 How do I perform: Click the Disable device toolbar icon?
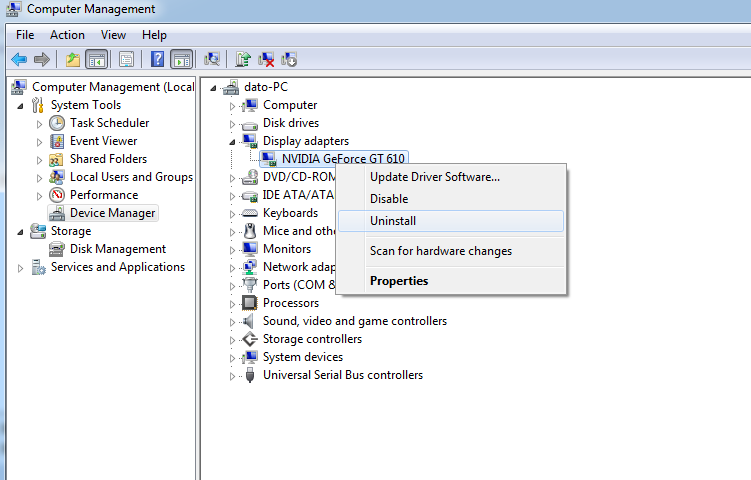(290, 59)
